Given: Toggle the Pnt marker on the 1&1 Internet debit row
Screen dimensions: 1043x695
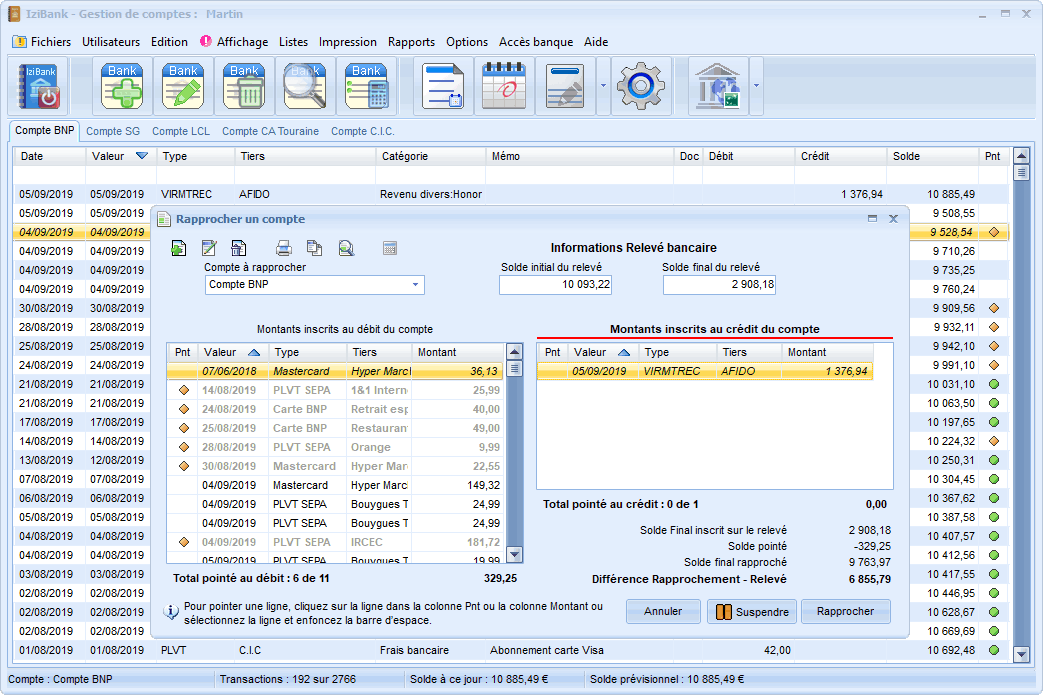Looking at the screenshot, I should pyautogui.click(x=183, y=390).
